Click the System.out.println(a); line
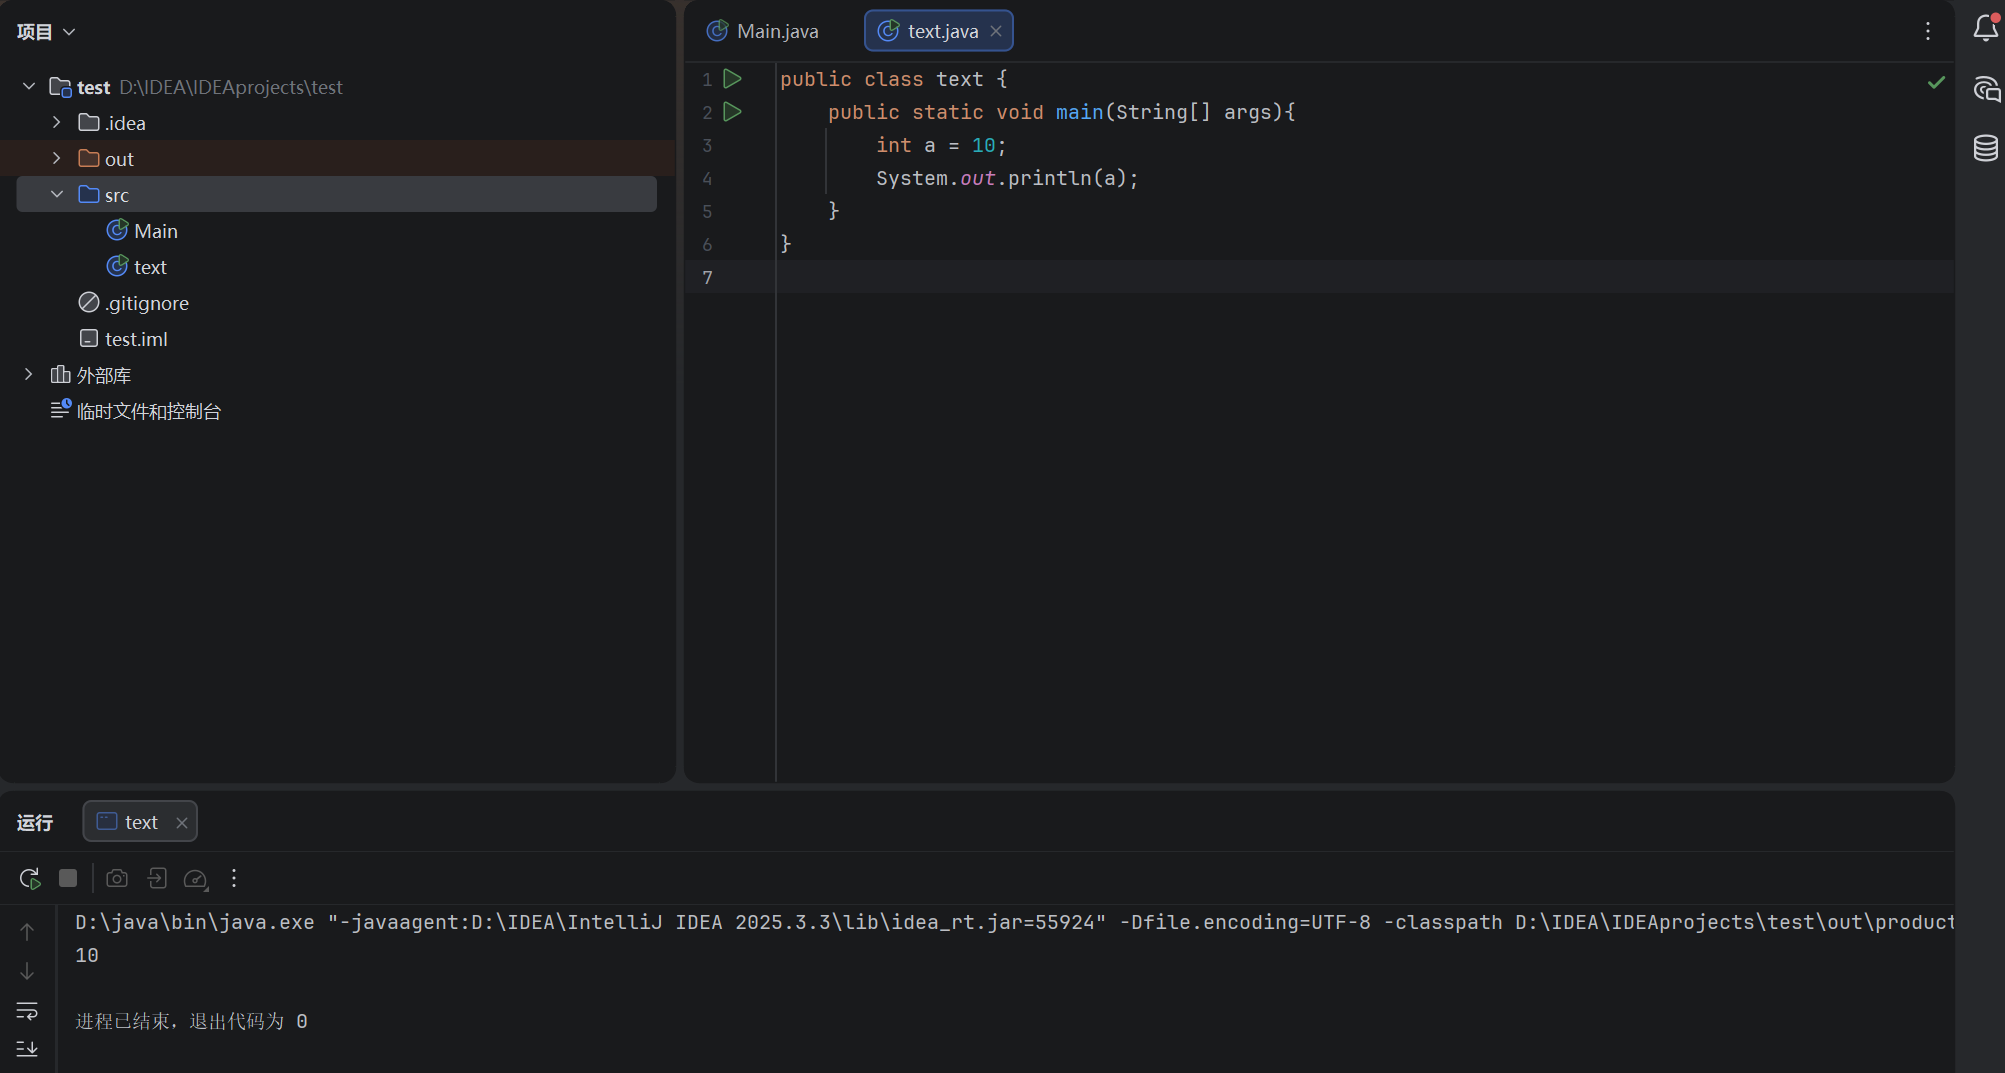 1007,179
